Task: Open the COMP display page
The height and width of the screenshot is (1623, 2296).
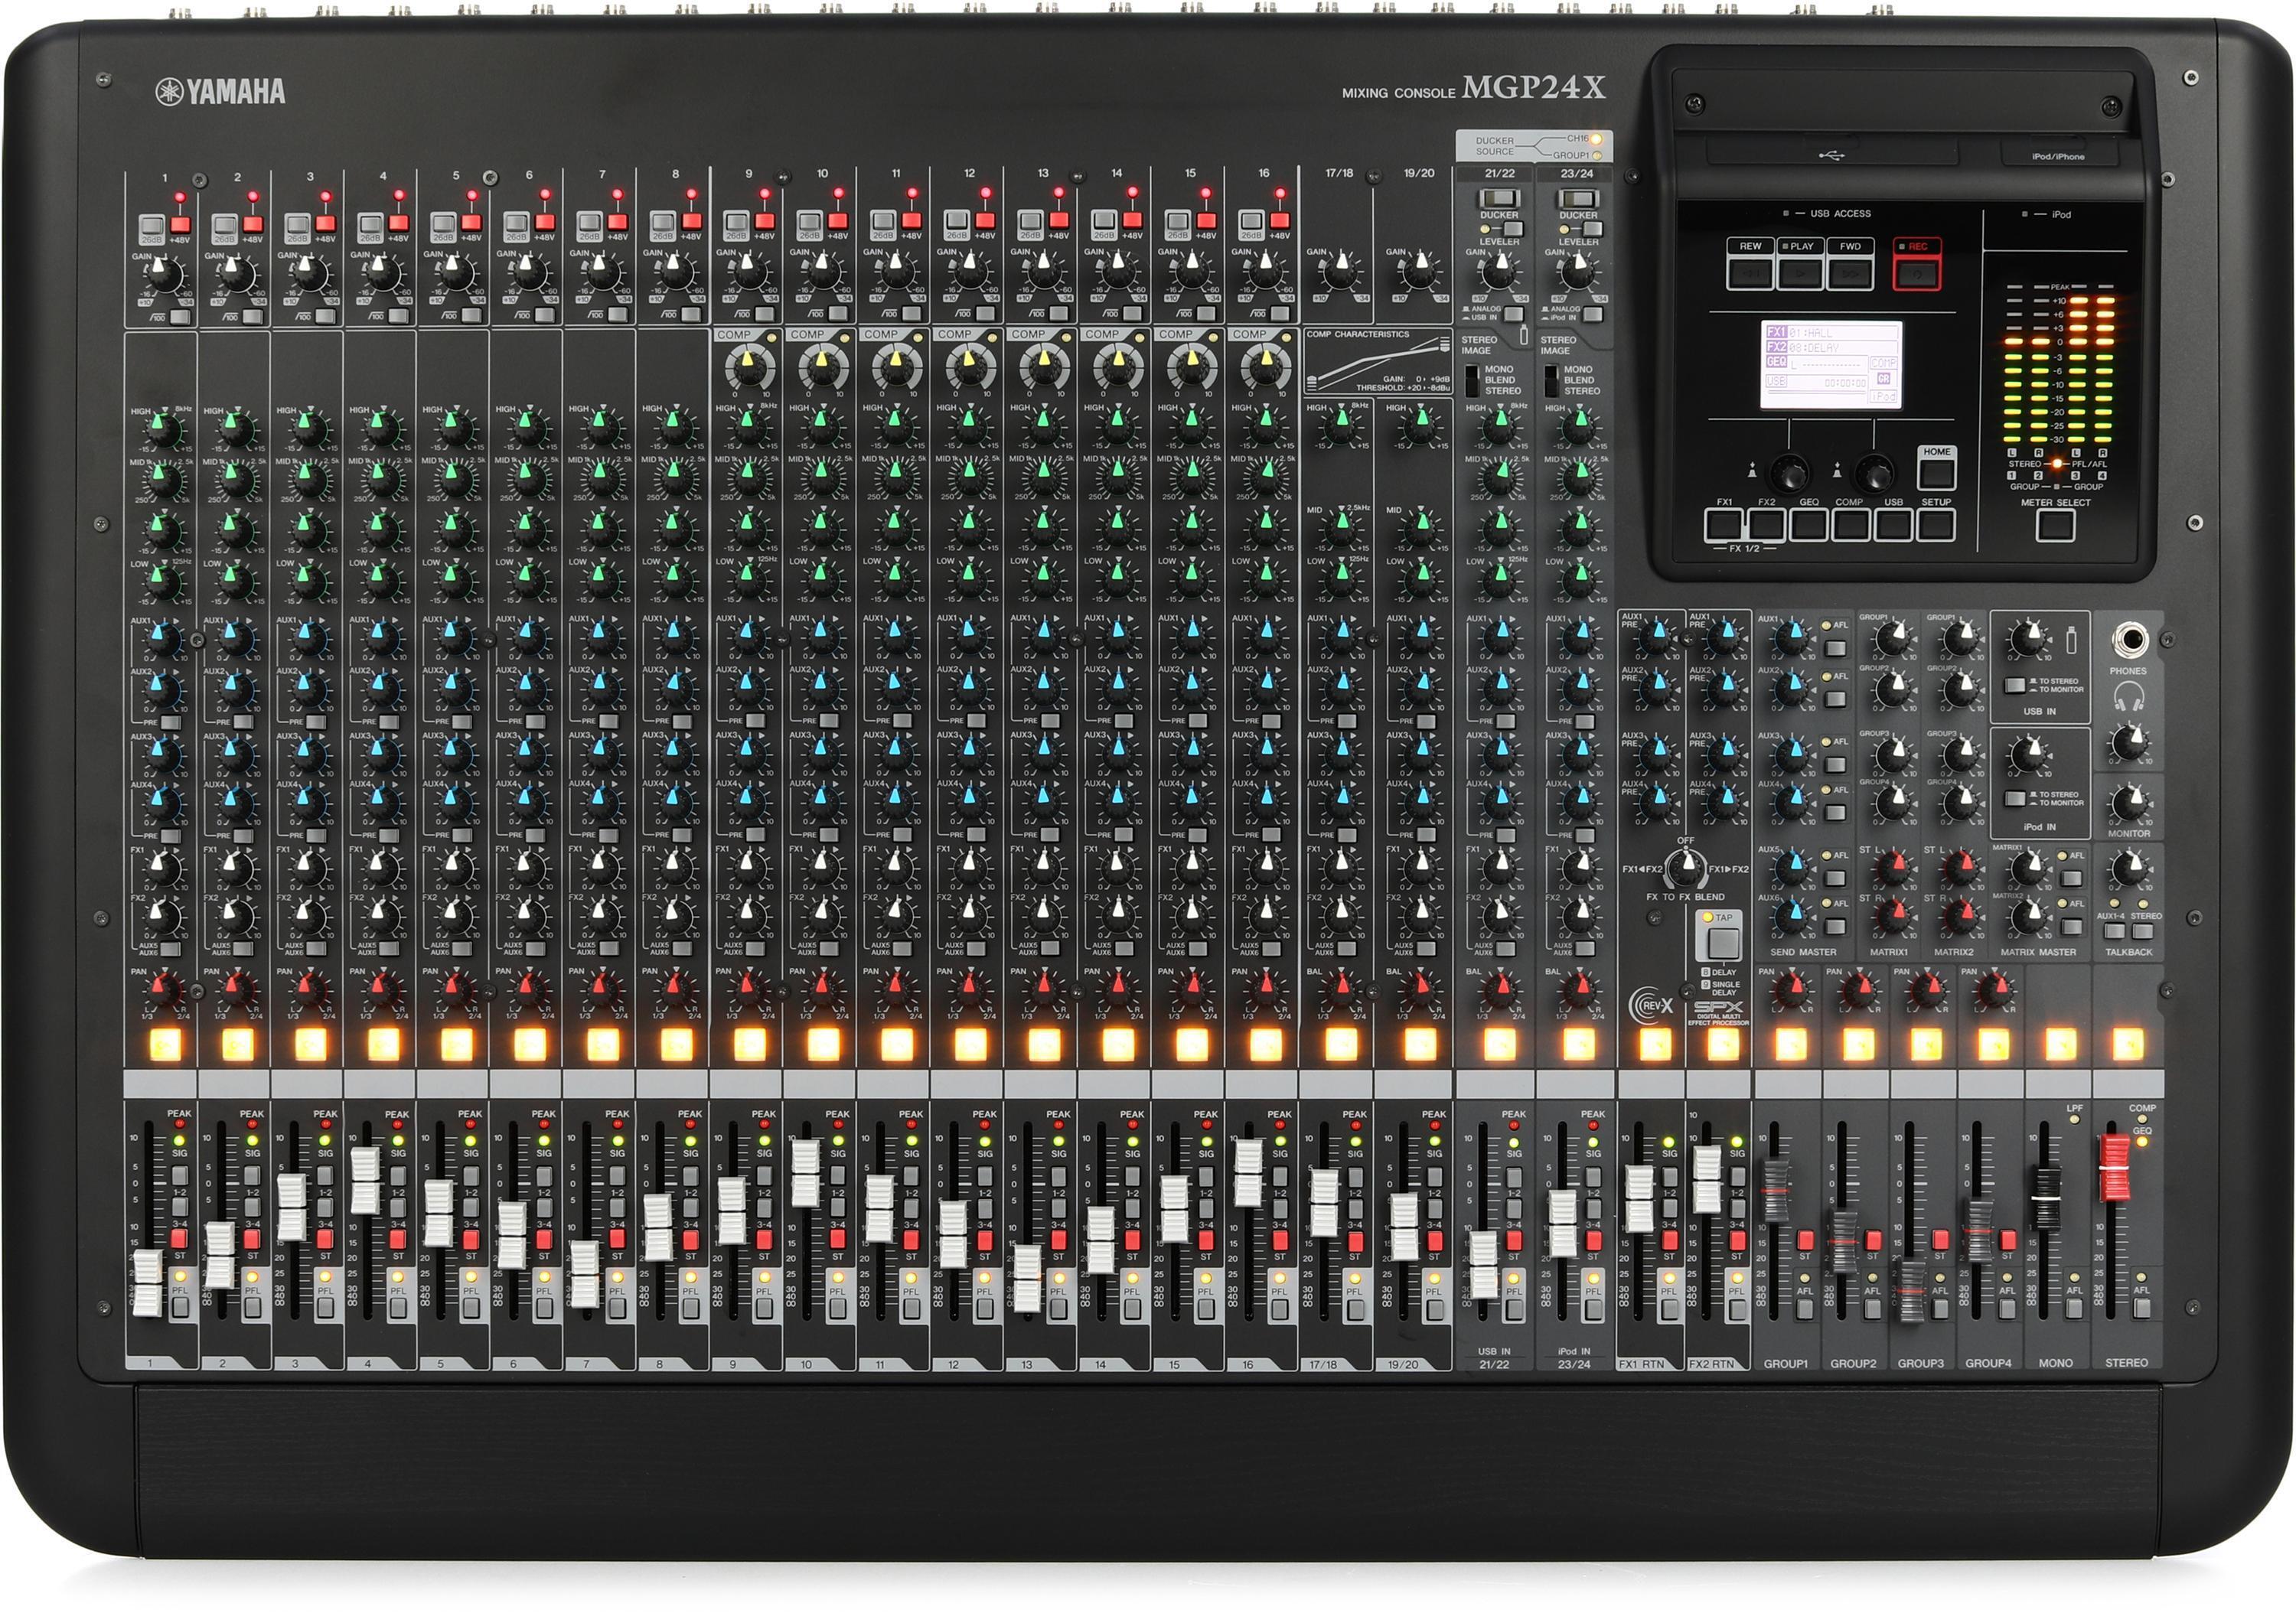Action: click(1851, 526)
